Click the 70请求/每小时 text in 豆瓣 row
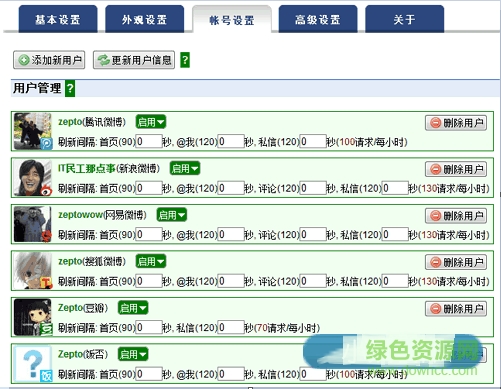The height and width of the screenshot is (389, 501). [x=288, y=328]
